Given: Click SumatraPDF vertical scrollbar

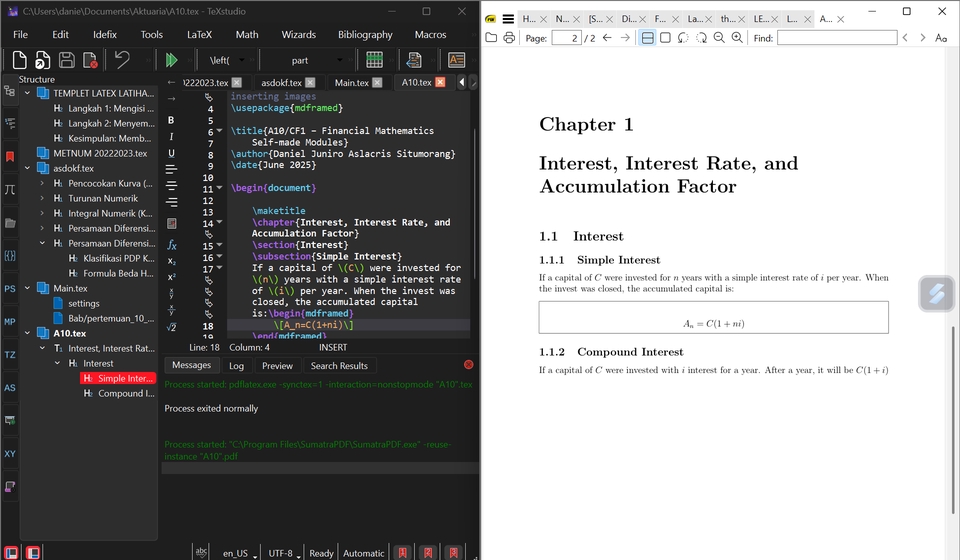Looking at the screenshot, I should coord(952,420).
